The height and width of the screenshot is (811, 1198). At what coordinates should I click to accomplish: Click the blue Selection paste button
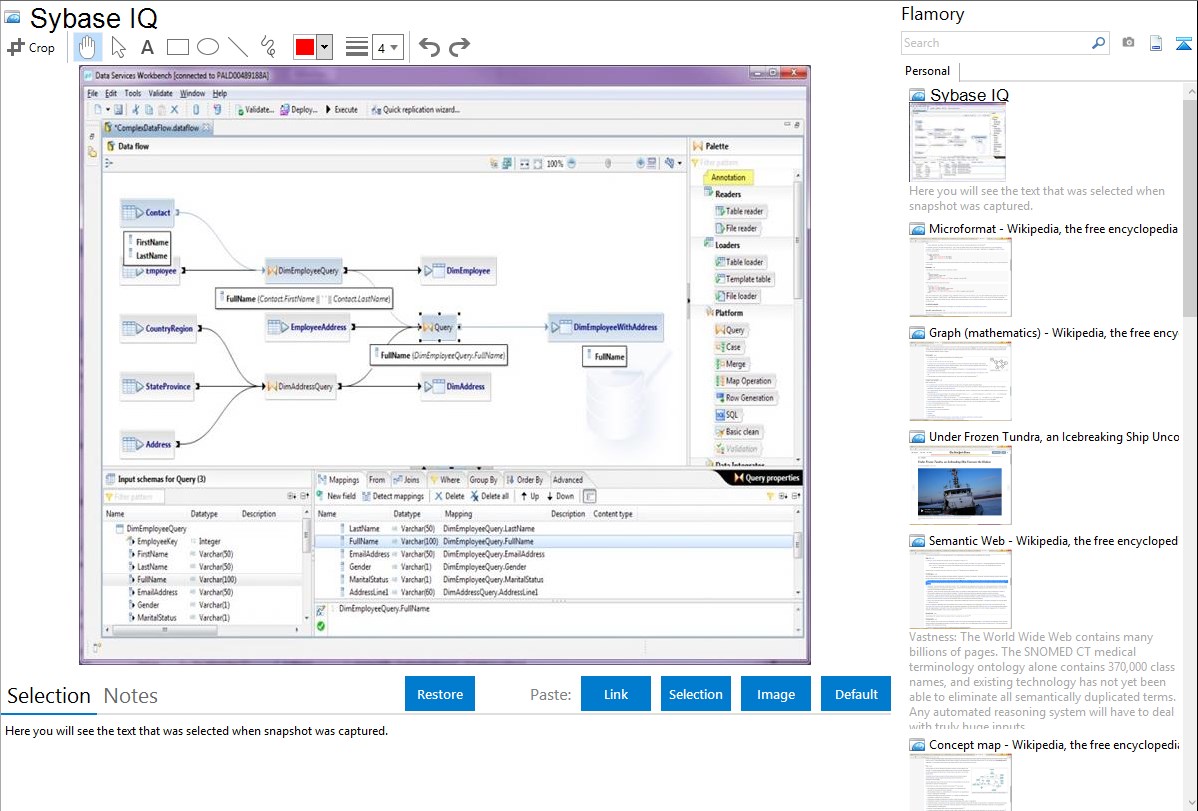click(x=695, y=694)
